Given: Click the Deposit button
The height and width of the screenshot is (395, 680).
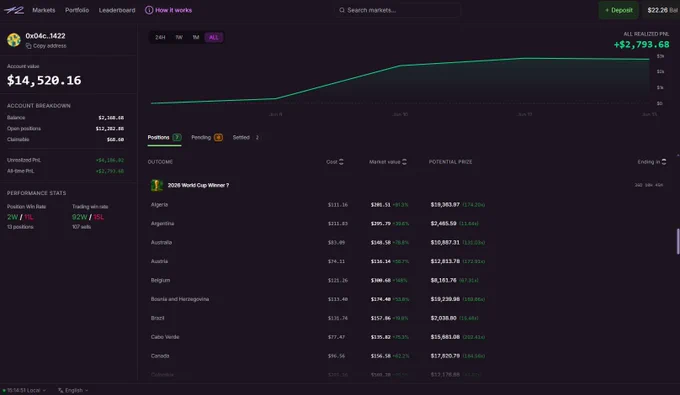Looking at the screenshot, I should pyautogui.click(x=618, y=10).
